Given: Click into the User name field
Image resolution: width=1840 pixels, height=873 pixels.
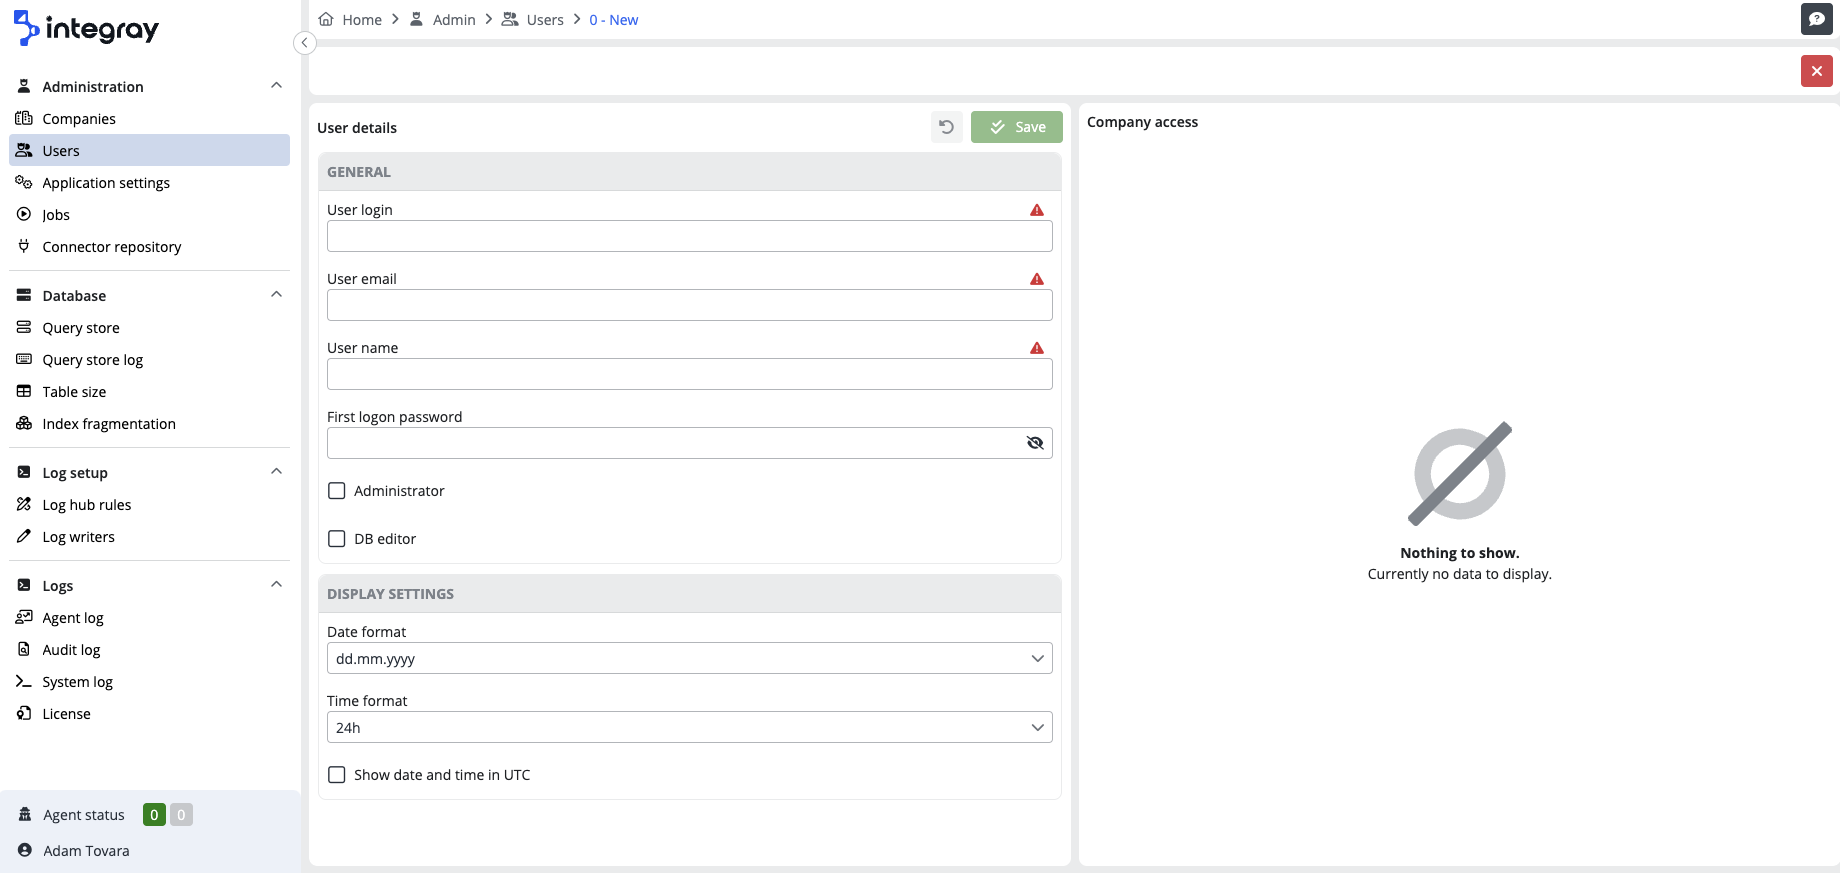Looking at the screenshot, I should point(689,374).
